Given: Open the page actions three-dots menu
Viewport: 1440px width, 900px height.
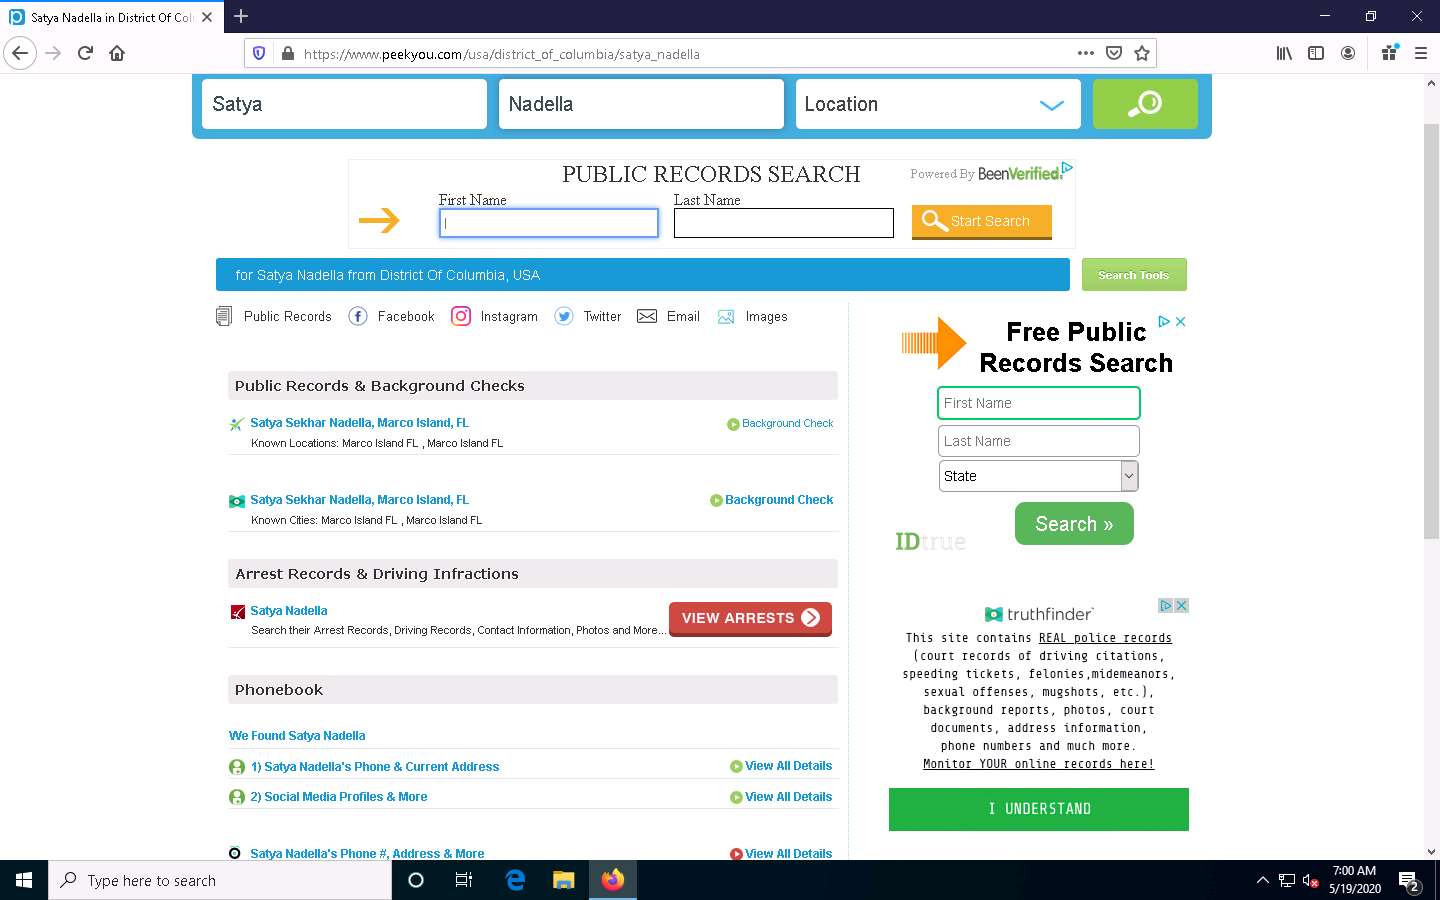Looking at the screenshot, I should [x=1086, y=53].
